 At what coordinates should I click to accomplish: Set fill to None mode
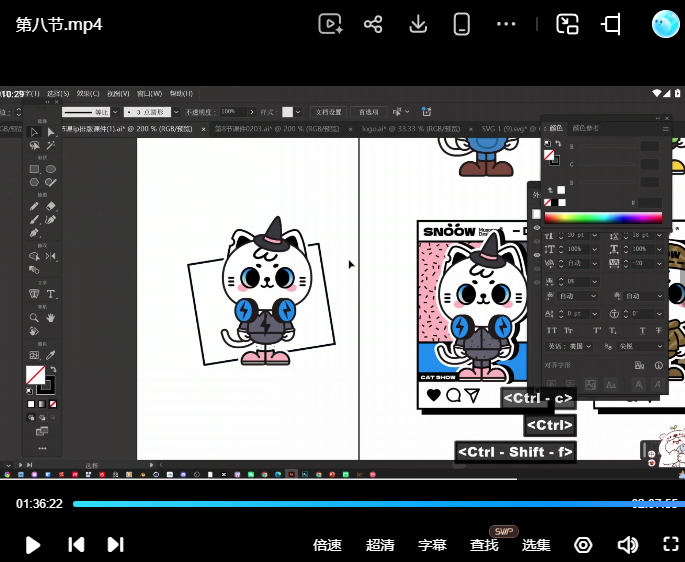[53, 404]
